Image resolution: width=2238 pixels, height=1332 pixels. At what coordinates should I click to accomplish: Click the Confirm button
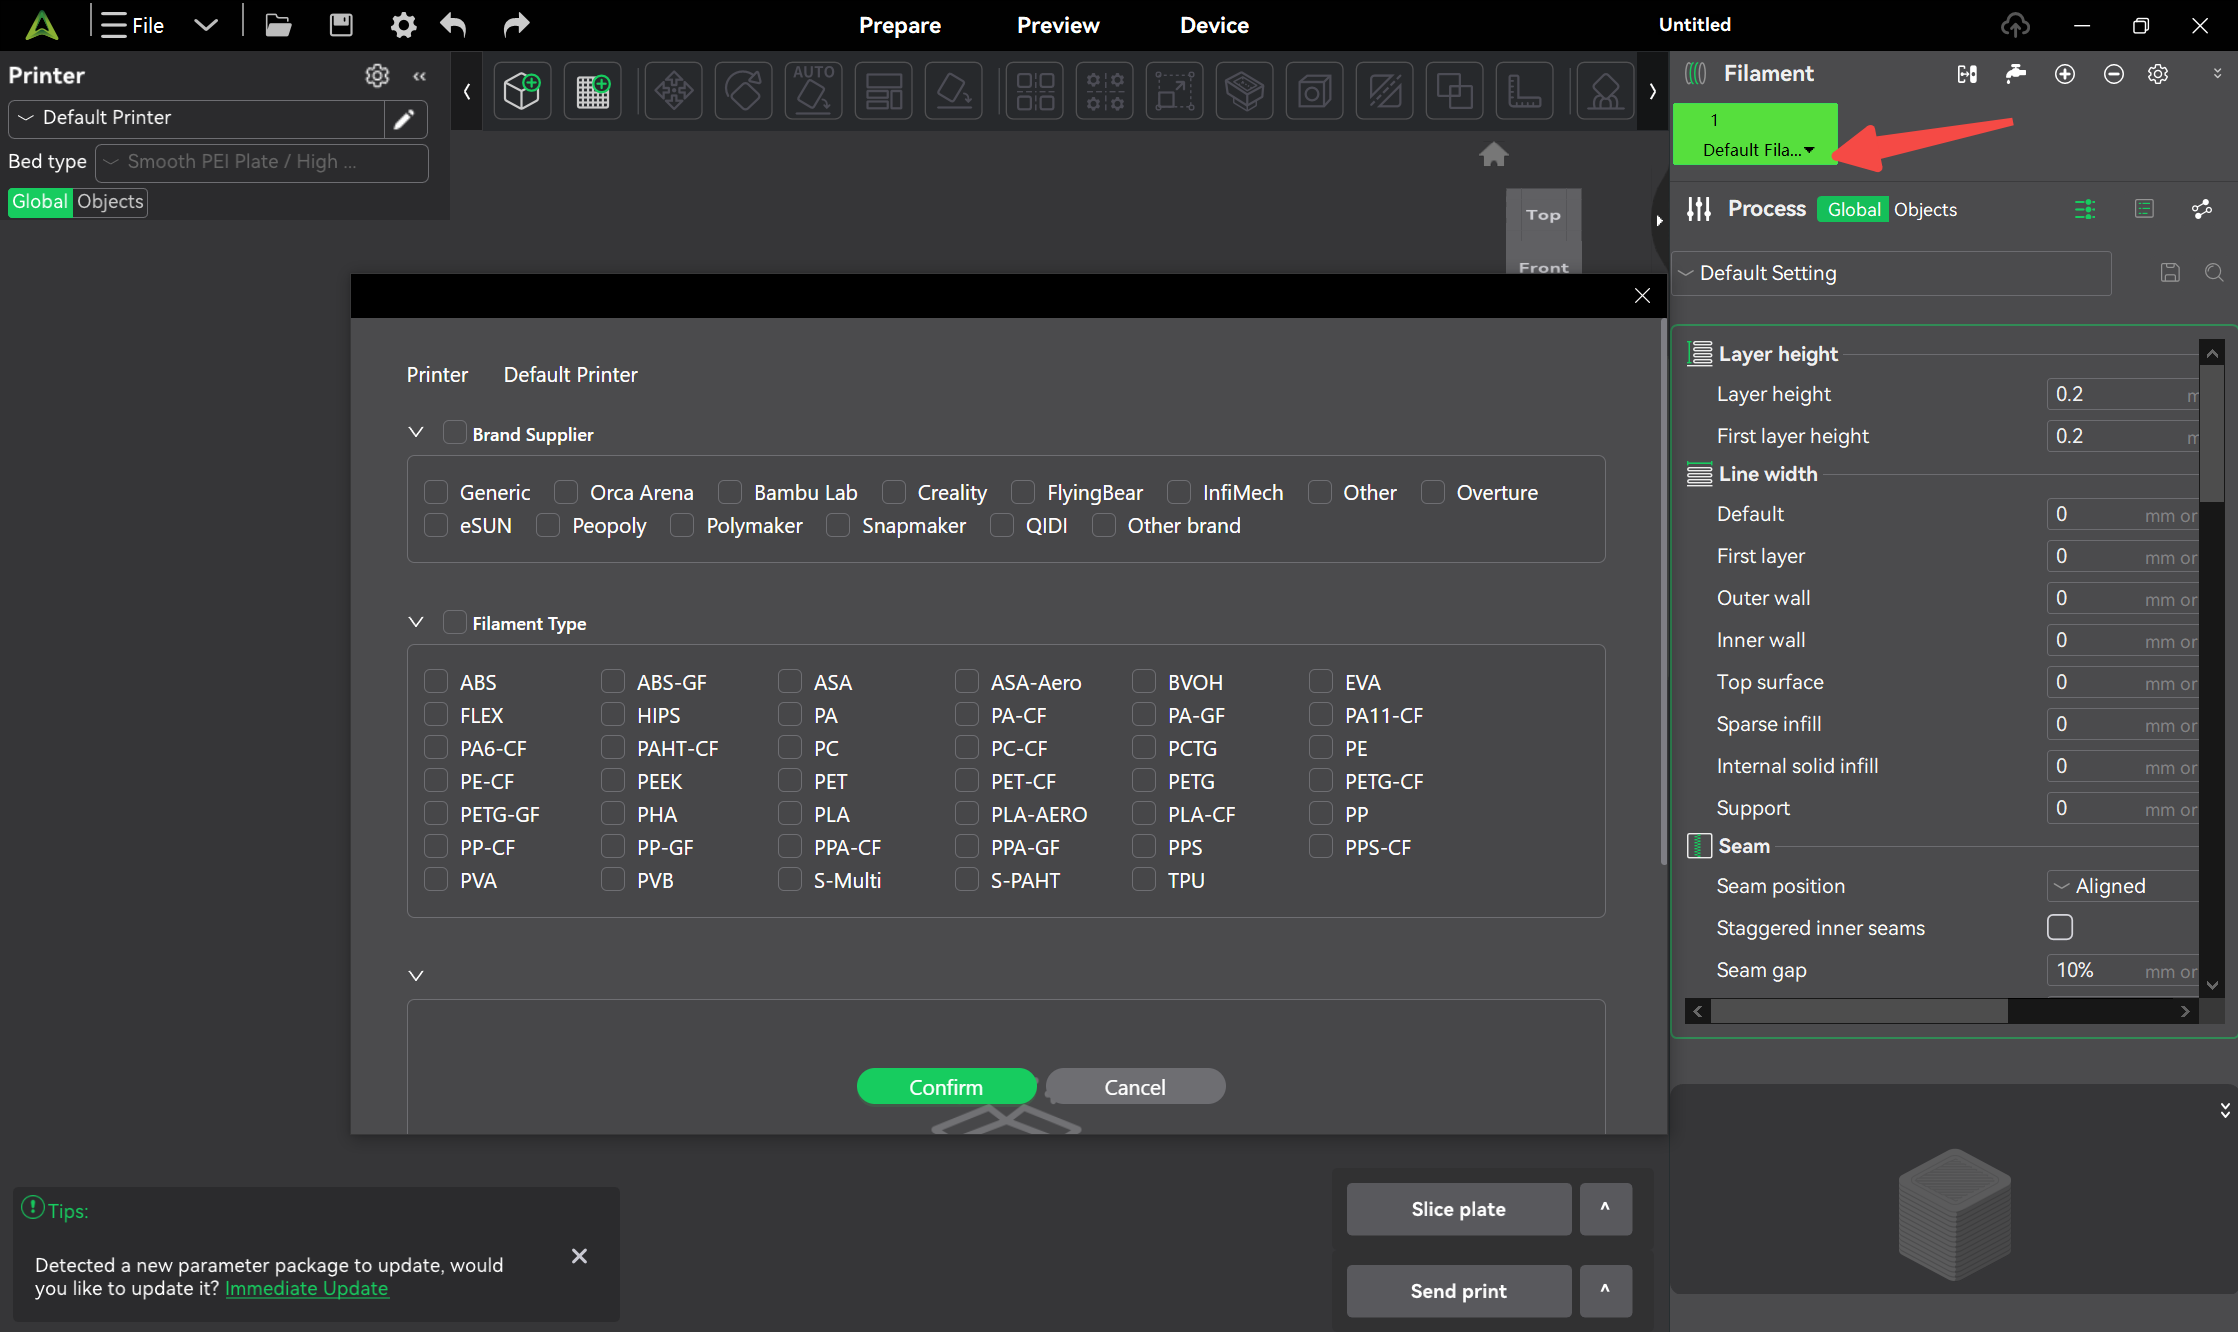tap(946, 1087)
